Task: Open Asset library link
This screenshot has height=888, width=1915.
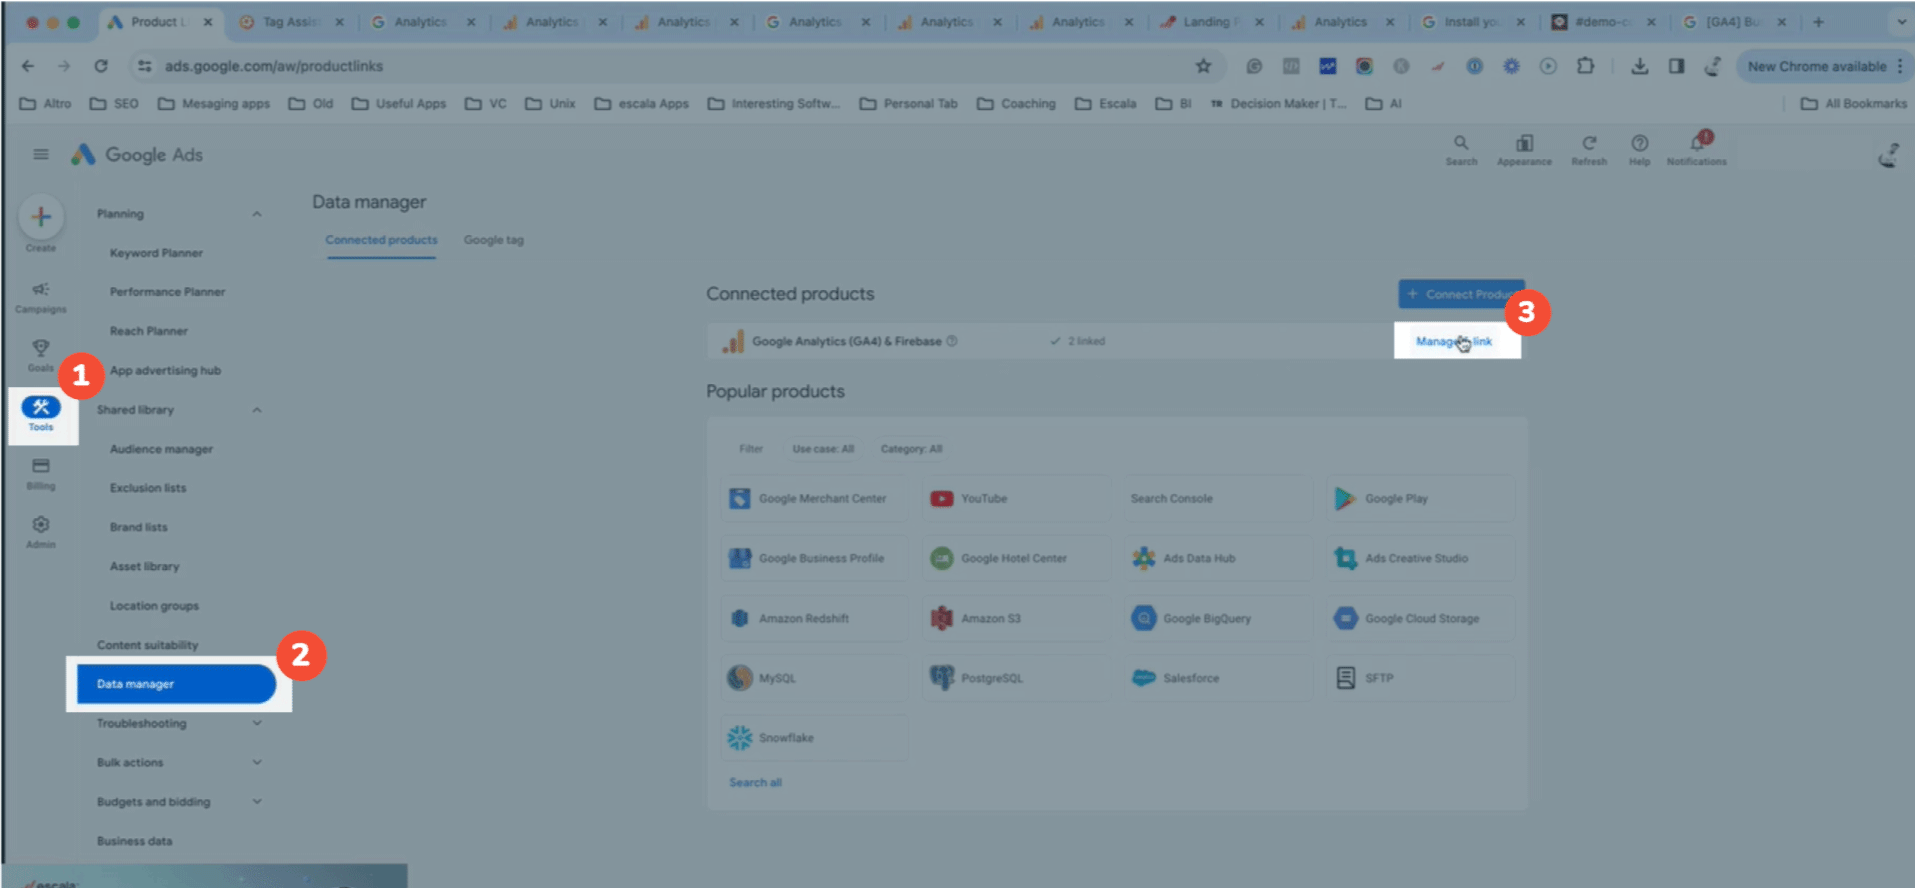Action: click(144, 566)
